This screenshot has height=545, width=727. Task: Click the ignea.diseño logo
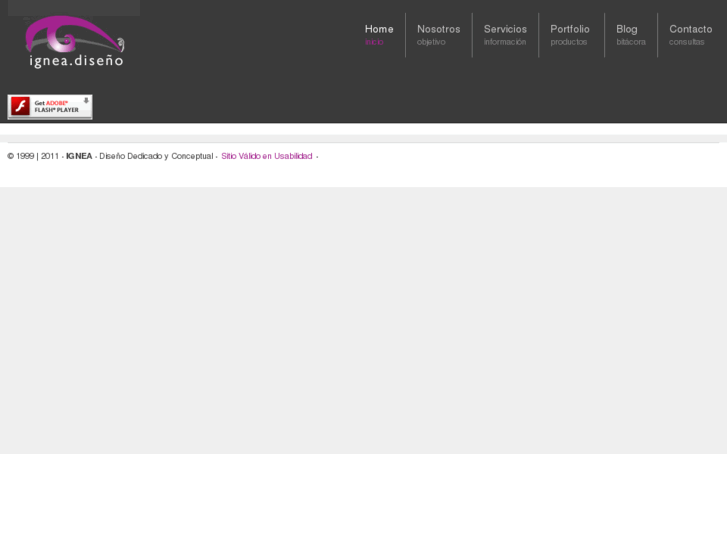coord(75,42)
